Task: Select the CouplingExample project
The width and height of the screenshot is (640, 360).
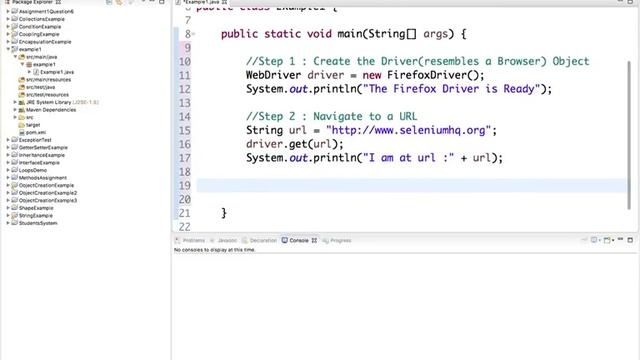Action: coord(39,34)
